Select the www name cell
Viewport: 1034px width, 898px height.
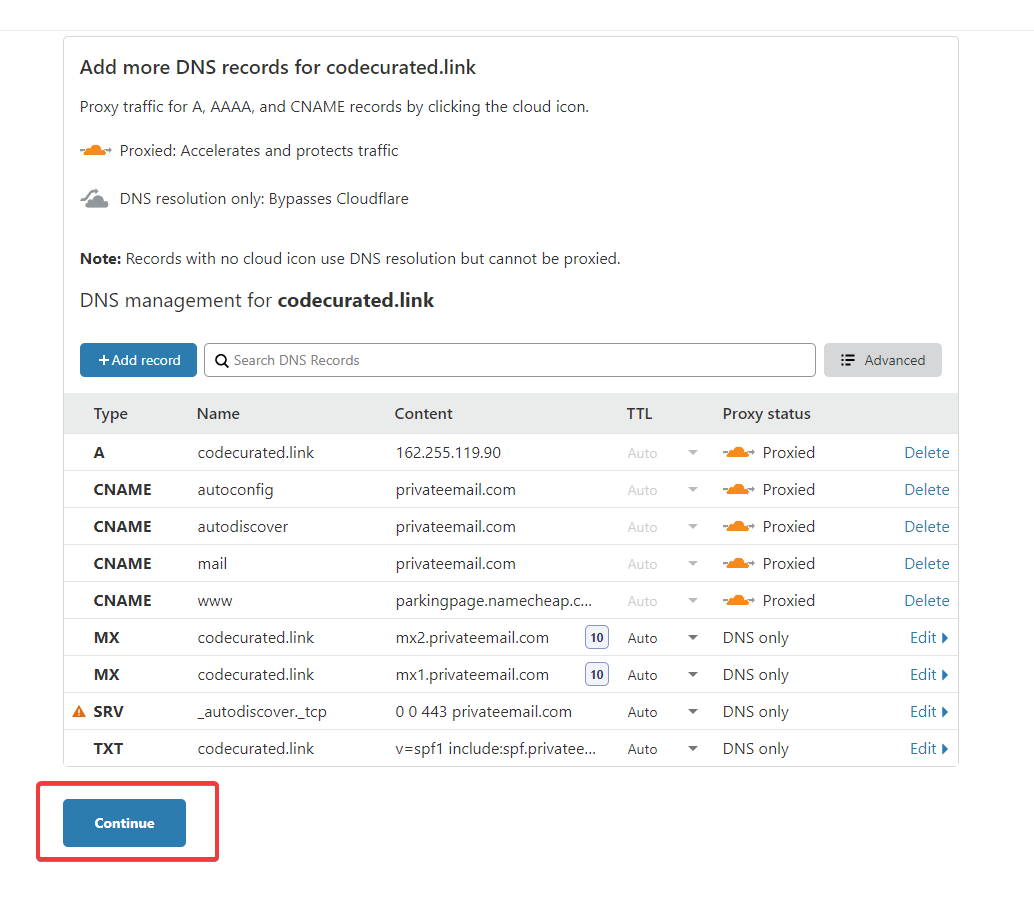pos(215,601)
